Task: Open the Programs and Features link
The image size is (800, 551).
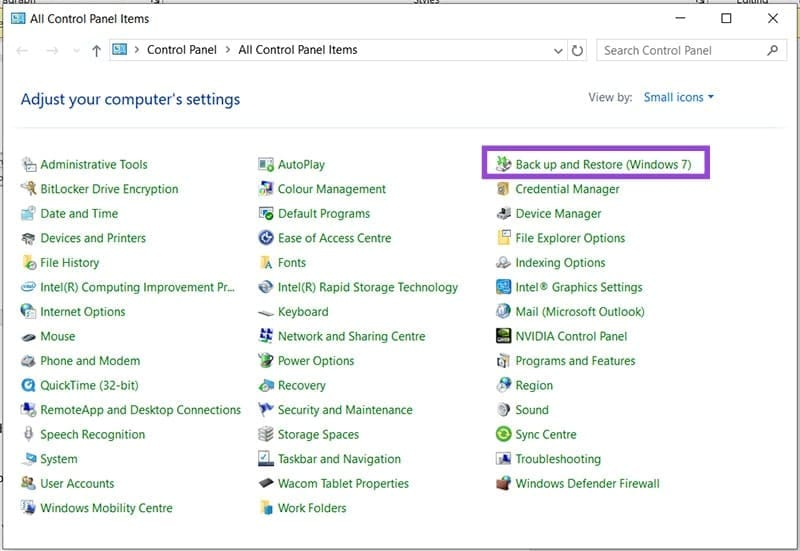Action: (575, 361)
